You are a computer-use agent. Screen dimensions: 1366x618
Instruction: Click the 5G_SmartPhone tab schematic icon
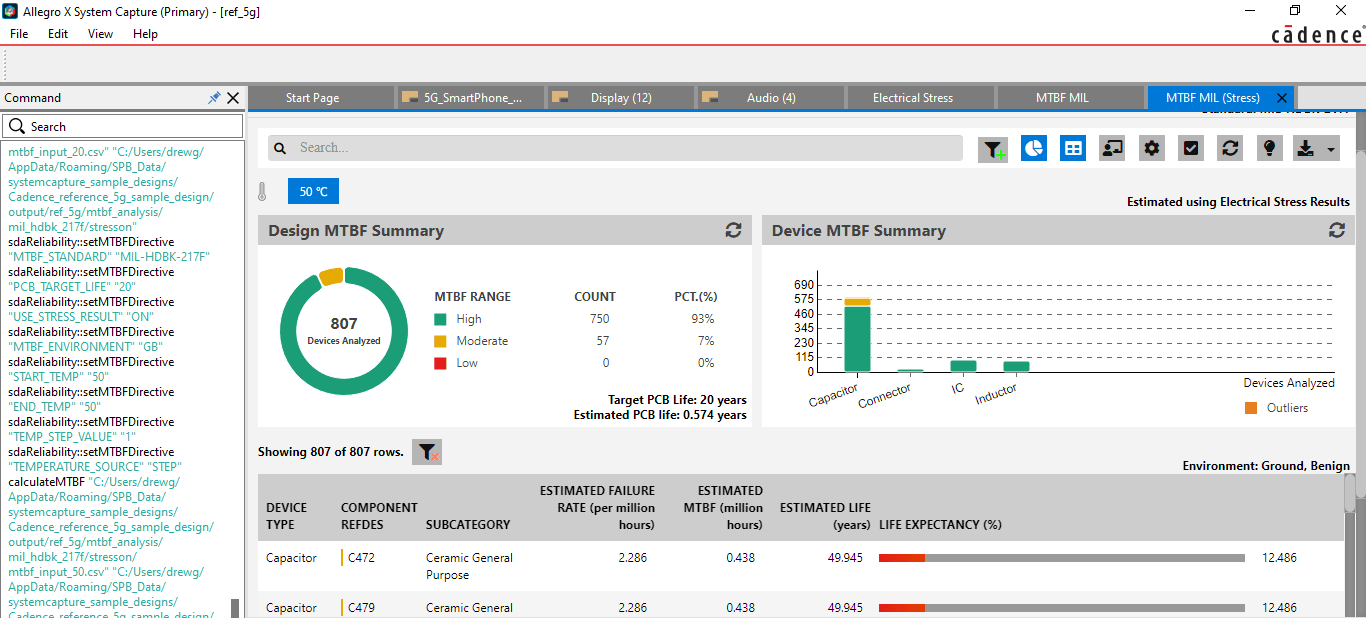[409, 97]
